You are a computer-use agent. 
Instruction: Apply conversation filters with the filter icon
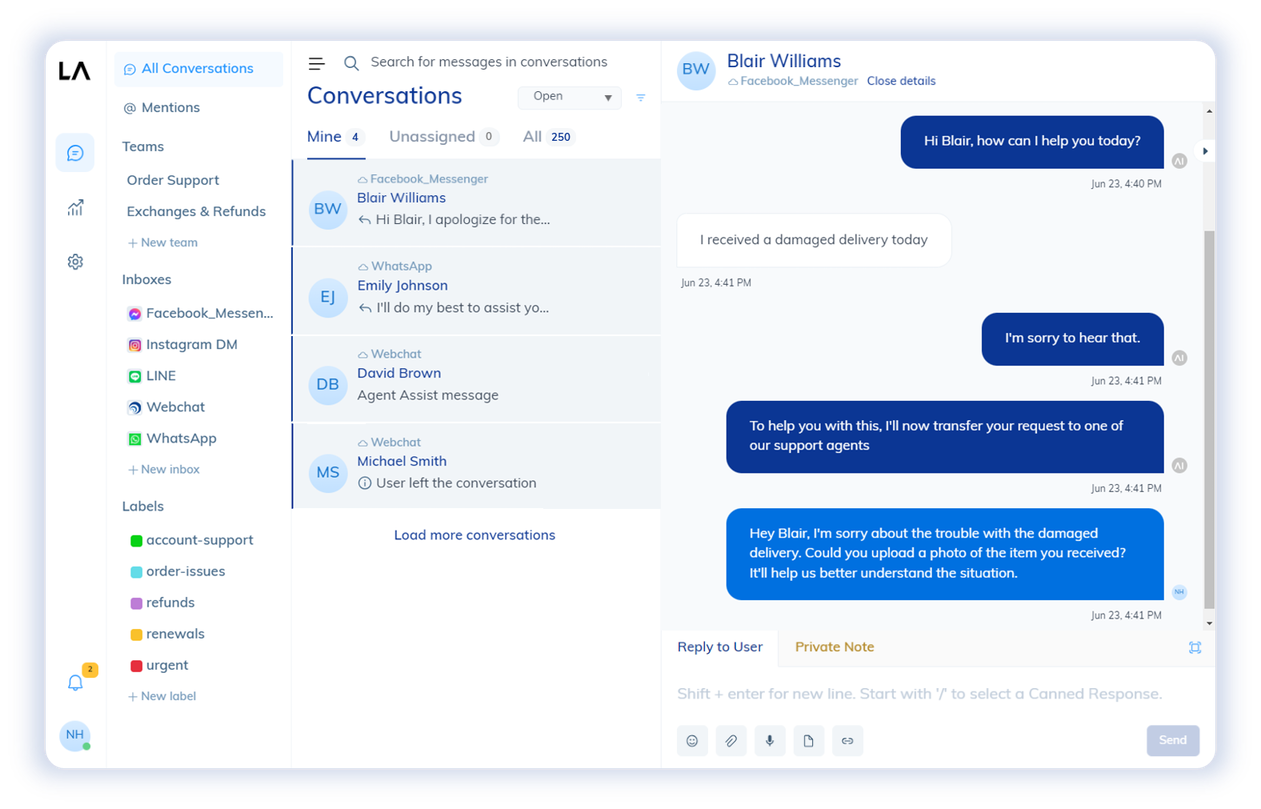tap(640, 97)
